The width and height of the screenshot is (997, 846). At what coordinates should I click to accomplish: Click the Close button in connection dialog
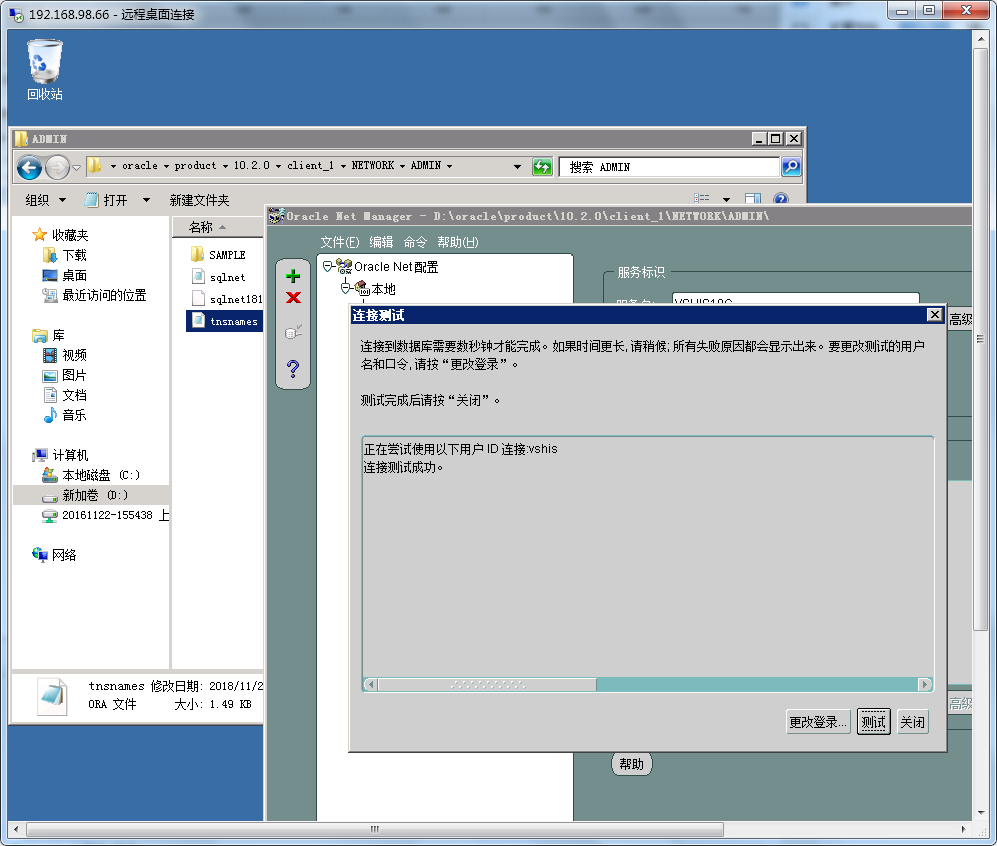912,722
